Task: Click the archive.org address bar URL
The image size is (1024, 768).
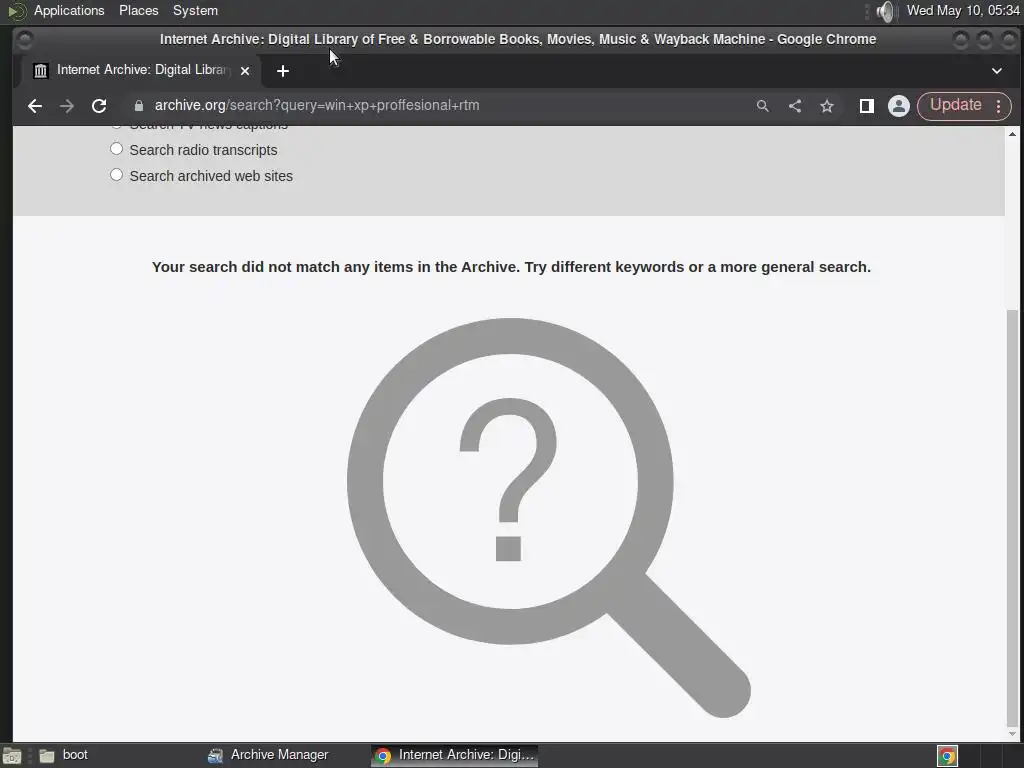Action: click(x=317, y=106)
